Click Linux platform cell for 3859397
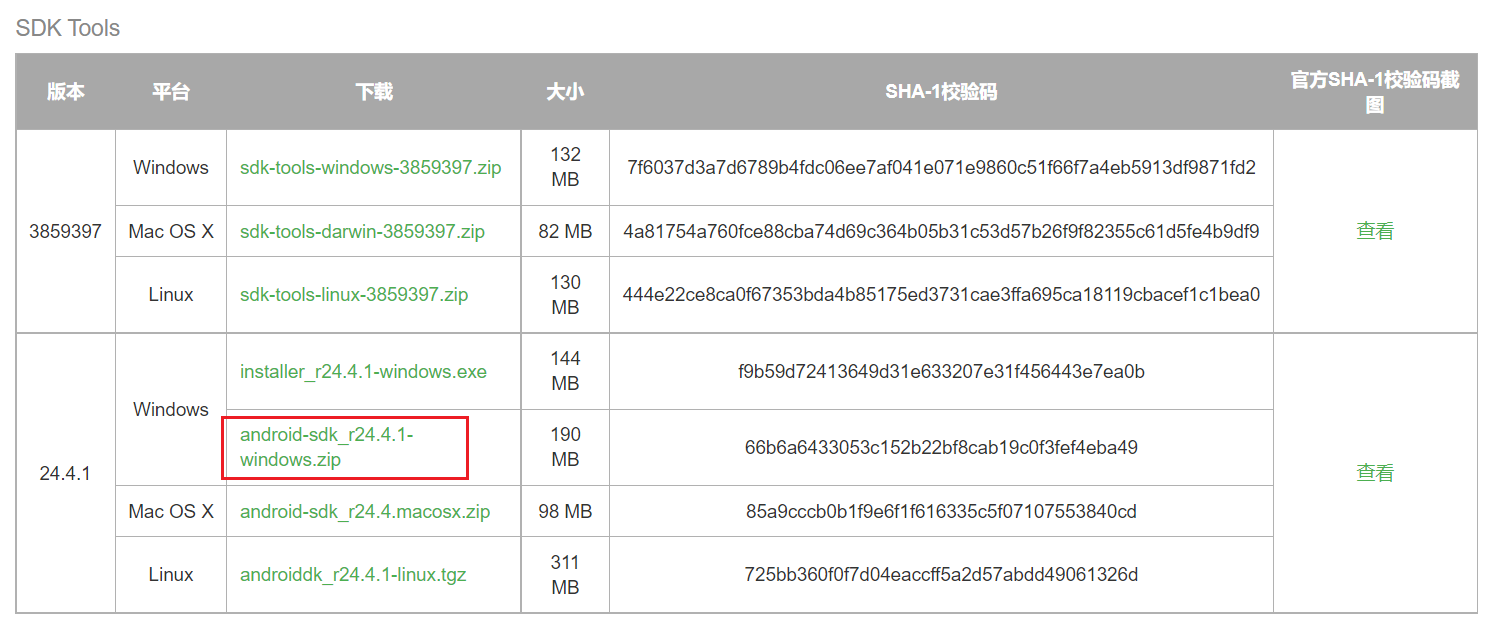Screen dimensions: 1492x642 point(171,295)
